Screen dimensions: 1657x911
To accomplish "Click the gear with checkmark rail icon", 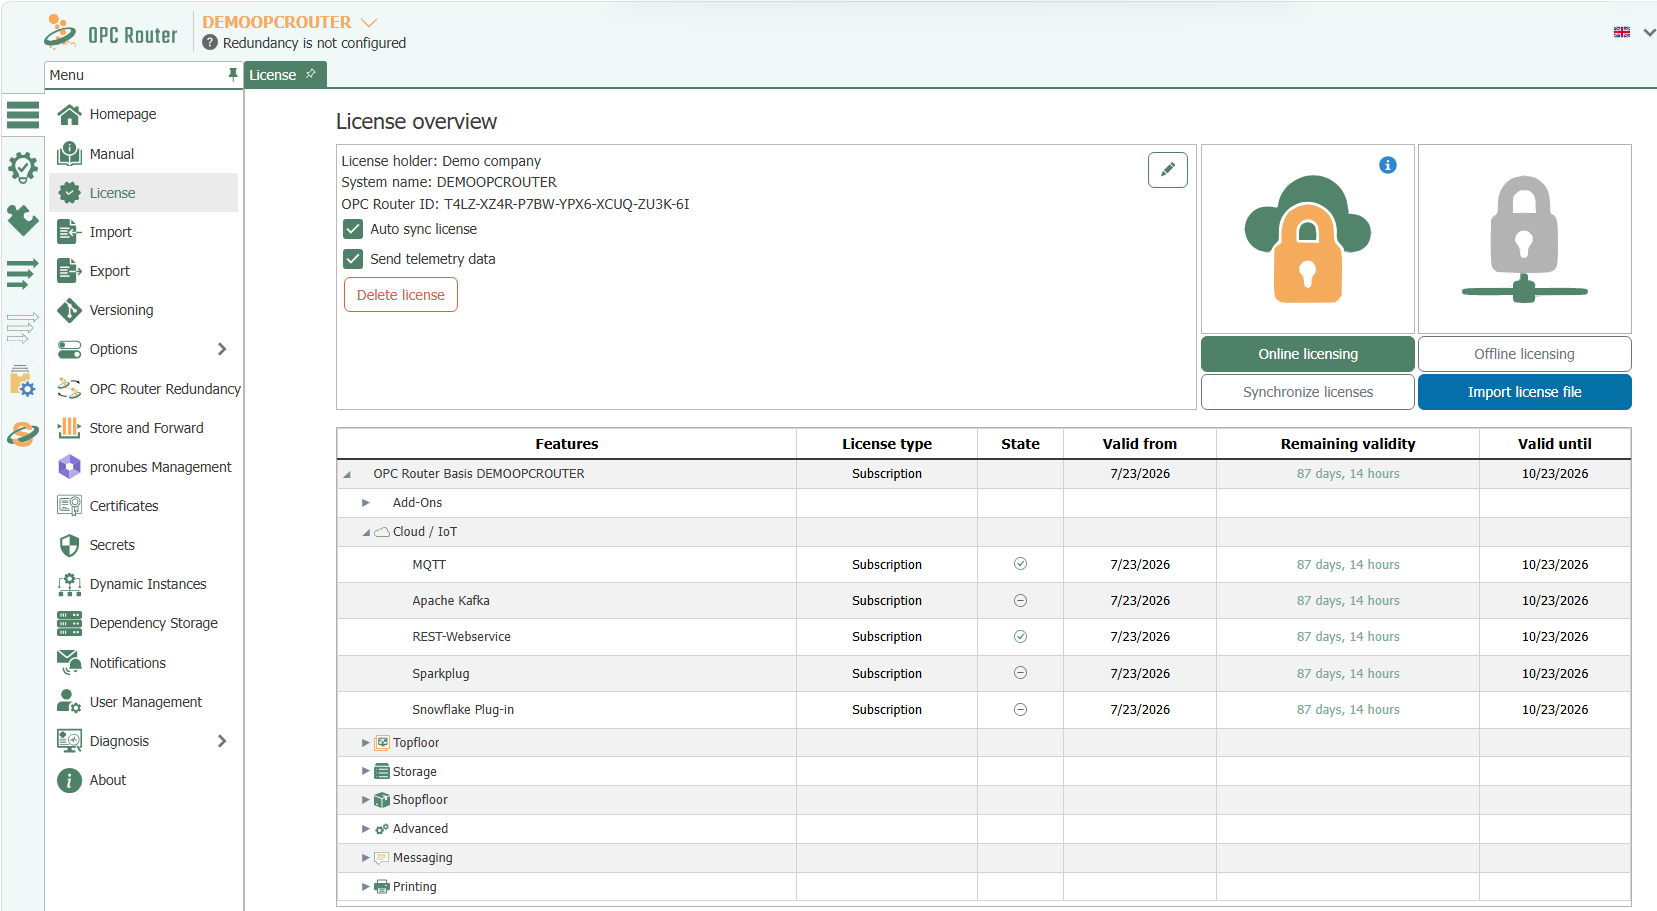I will pos(23,167).
